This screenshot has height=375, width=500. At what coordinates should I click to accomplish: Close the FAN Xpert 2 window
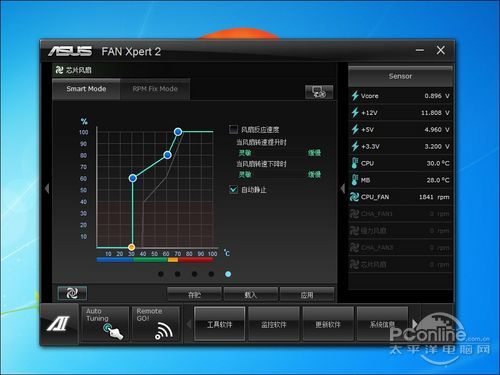coord(441,50)
